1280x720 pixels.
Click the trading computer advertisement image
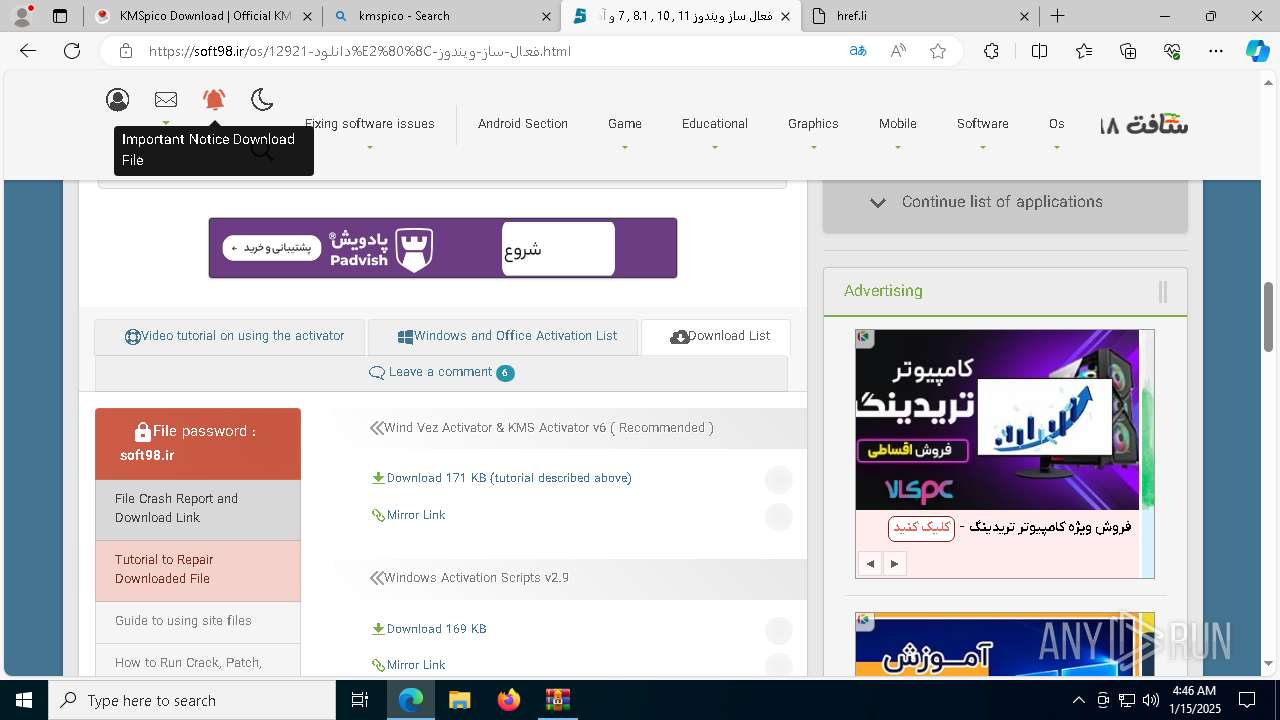tap(997, 420)
